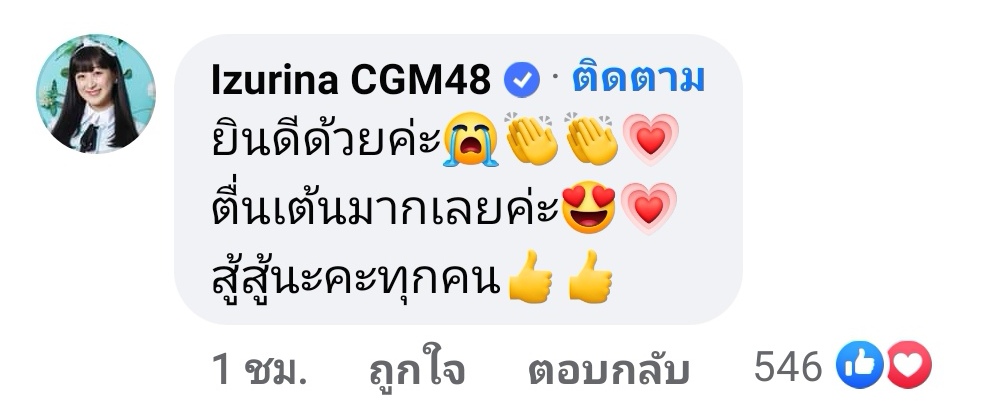View the 546 reactions count
1004x401 pixels.
(x=788, y=367)
